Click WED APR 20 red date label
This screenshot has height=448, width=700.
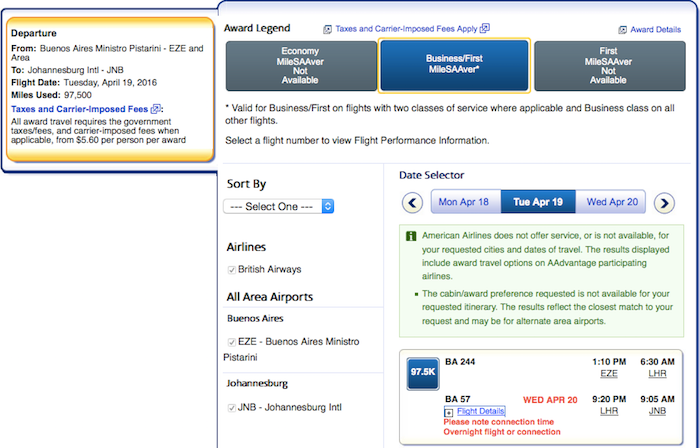point(550,400)
